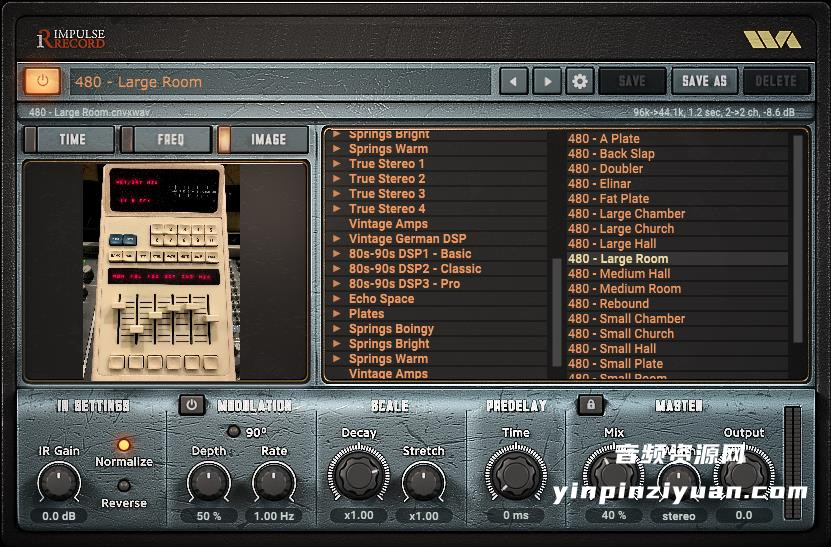The width and height of the screenshot is (831, 547).
Task: Toggle the Modulation power button
Action: tap(192, 405)
